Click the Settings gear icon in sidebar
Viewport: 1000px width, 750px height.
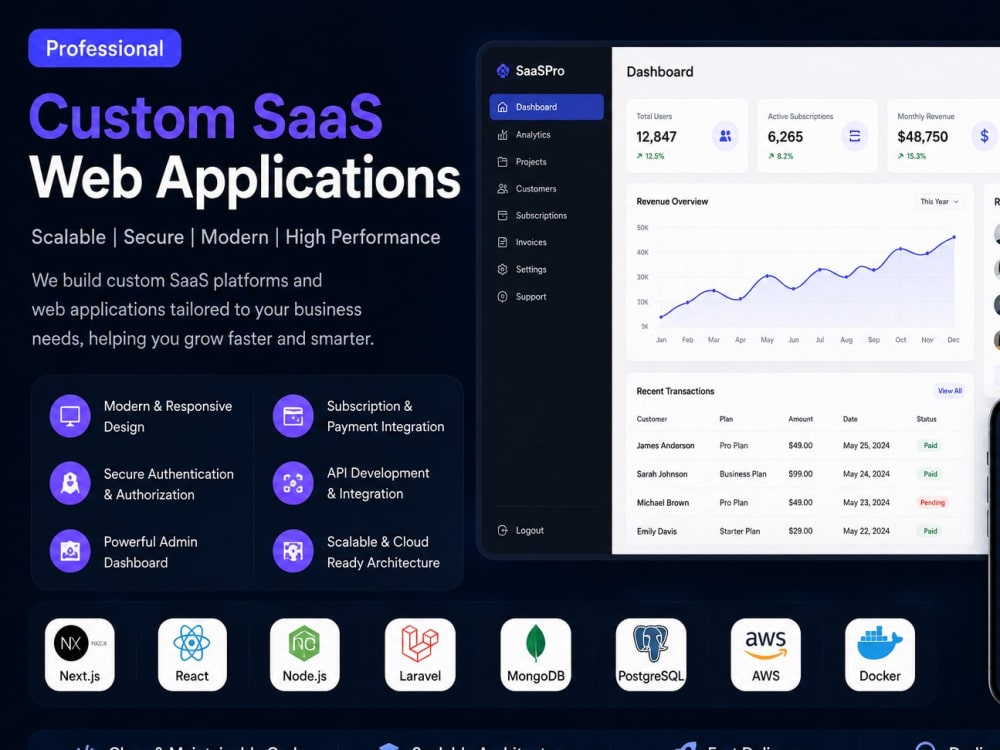[x=503, y=269]
